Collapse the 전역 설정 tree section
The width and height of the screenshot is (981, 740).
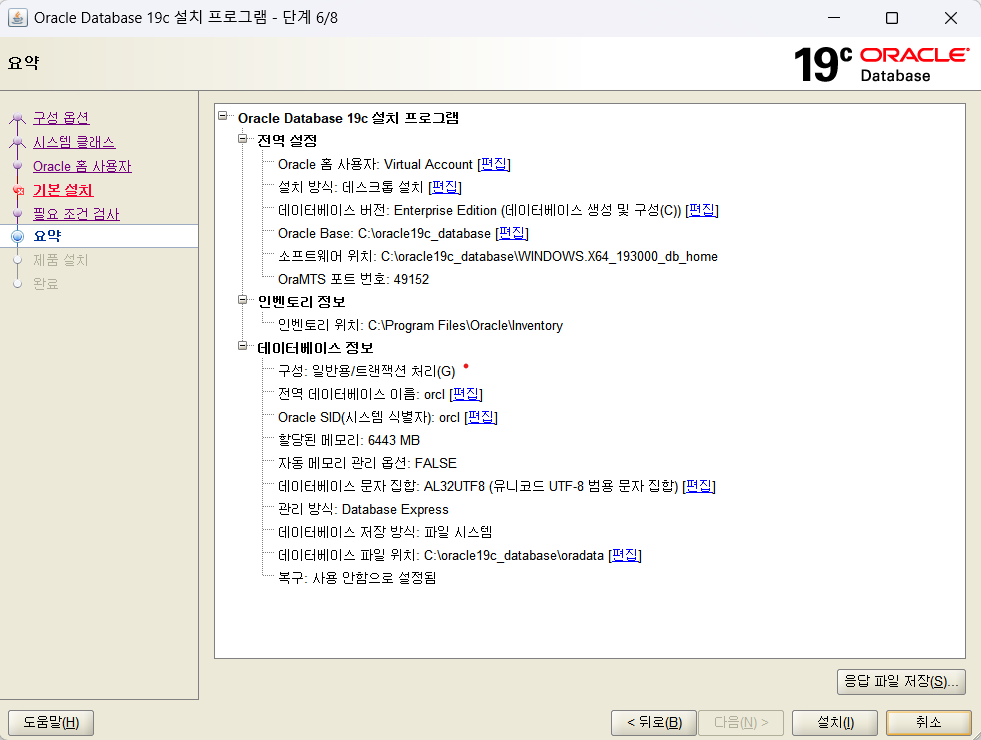coord(243,139)
